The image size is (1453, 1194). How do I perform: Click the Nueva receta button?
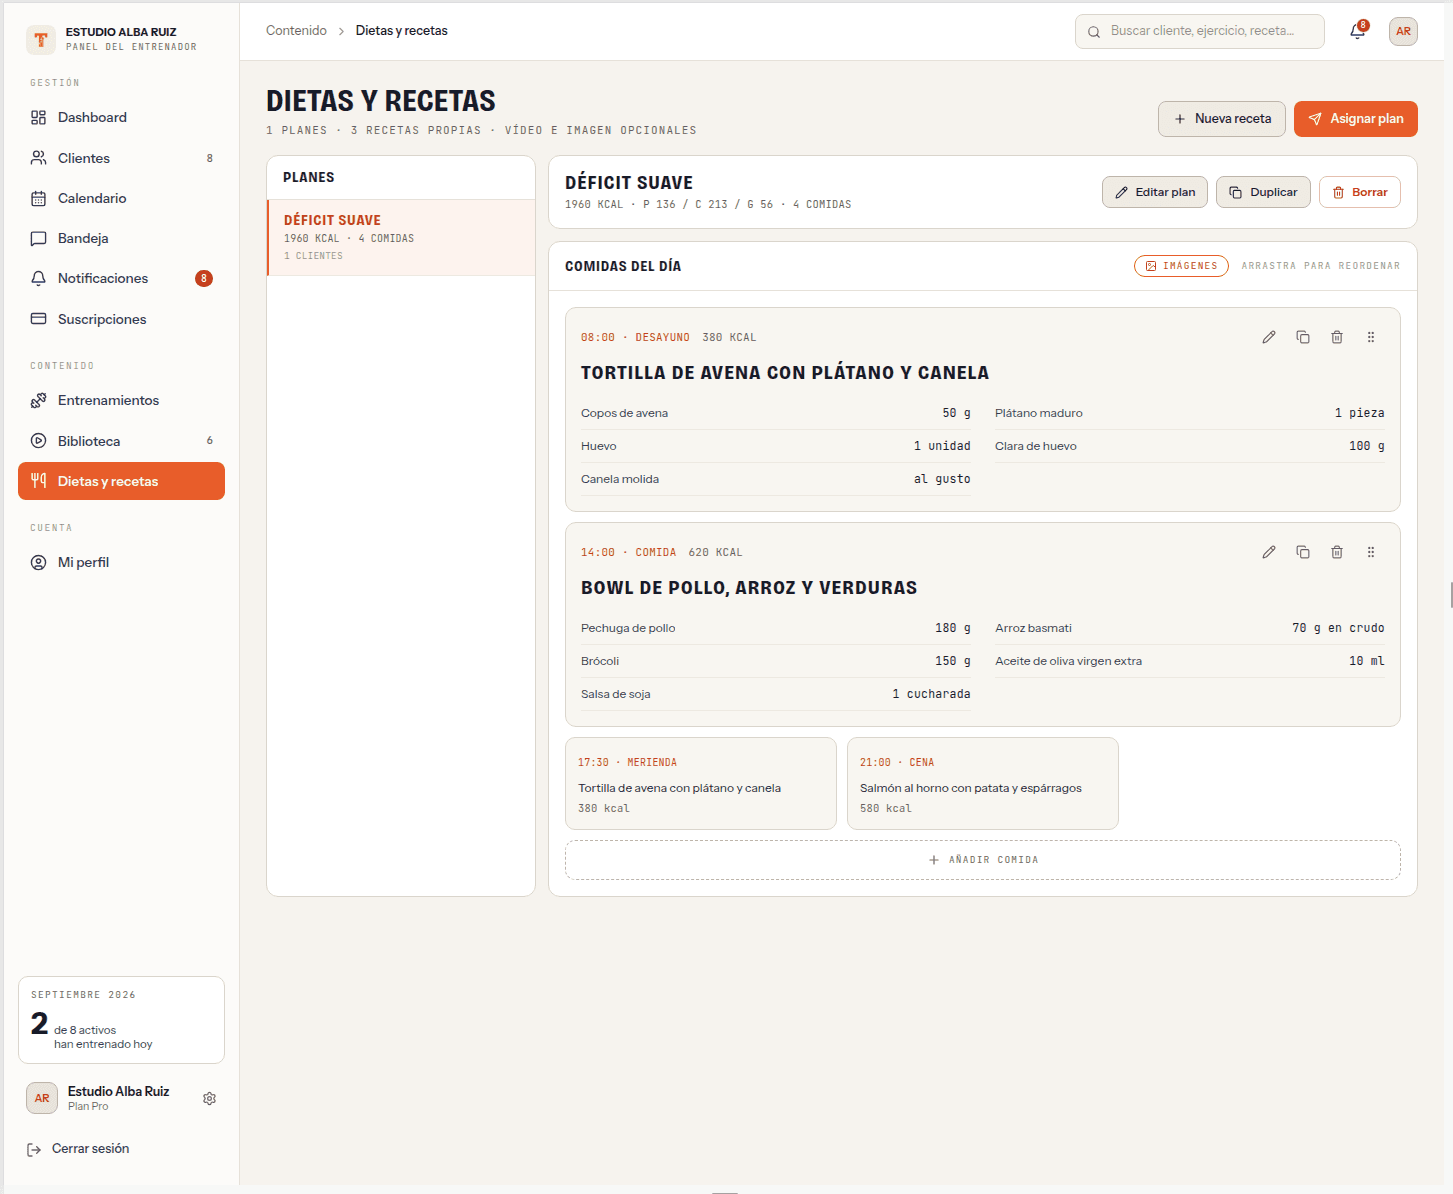1222,119
